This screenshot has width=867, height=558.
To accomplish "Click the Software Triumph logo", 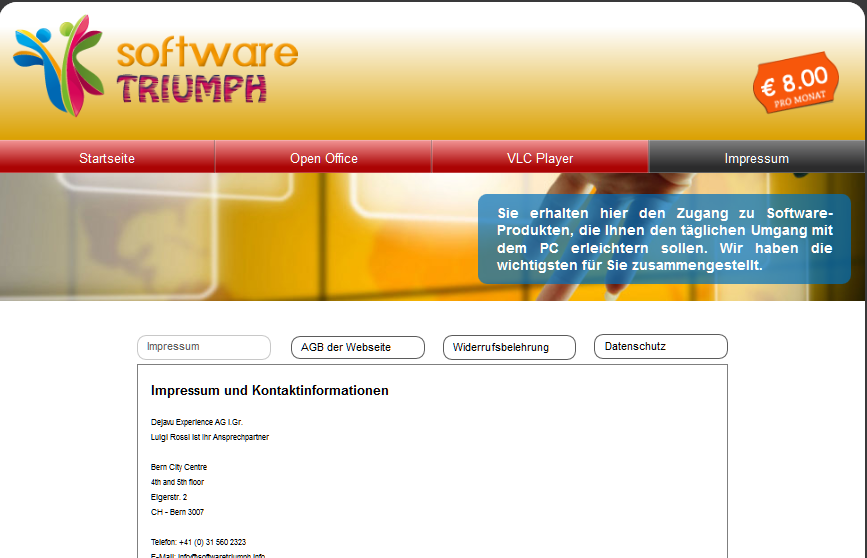I will [155, 66].
